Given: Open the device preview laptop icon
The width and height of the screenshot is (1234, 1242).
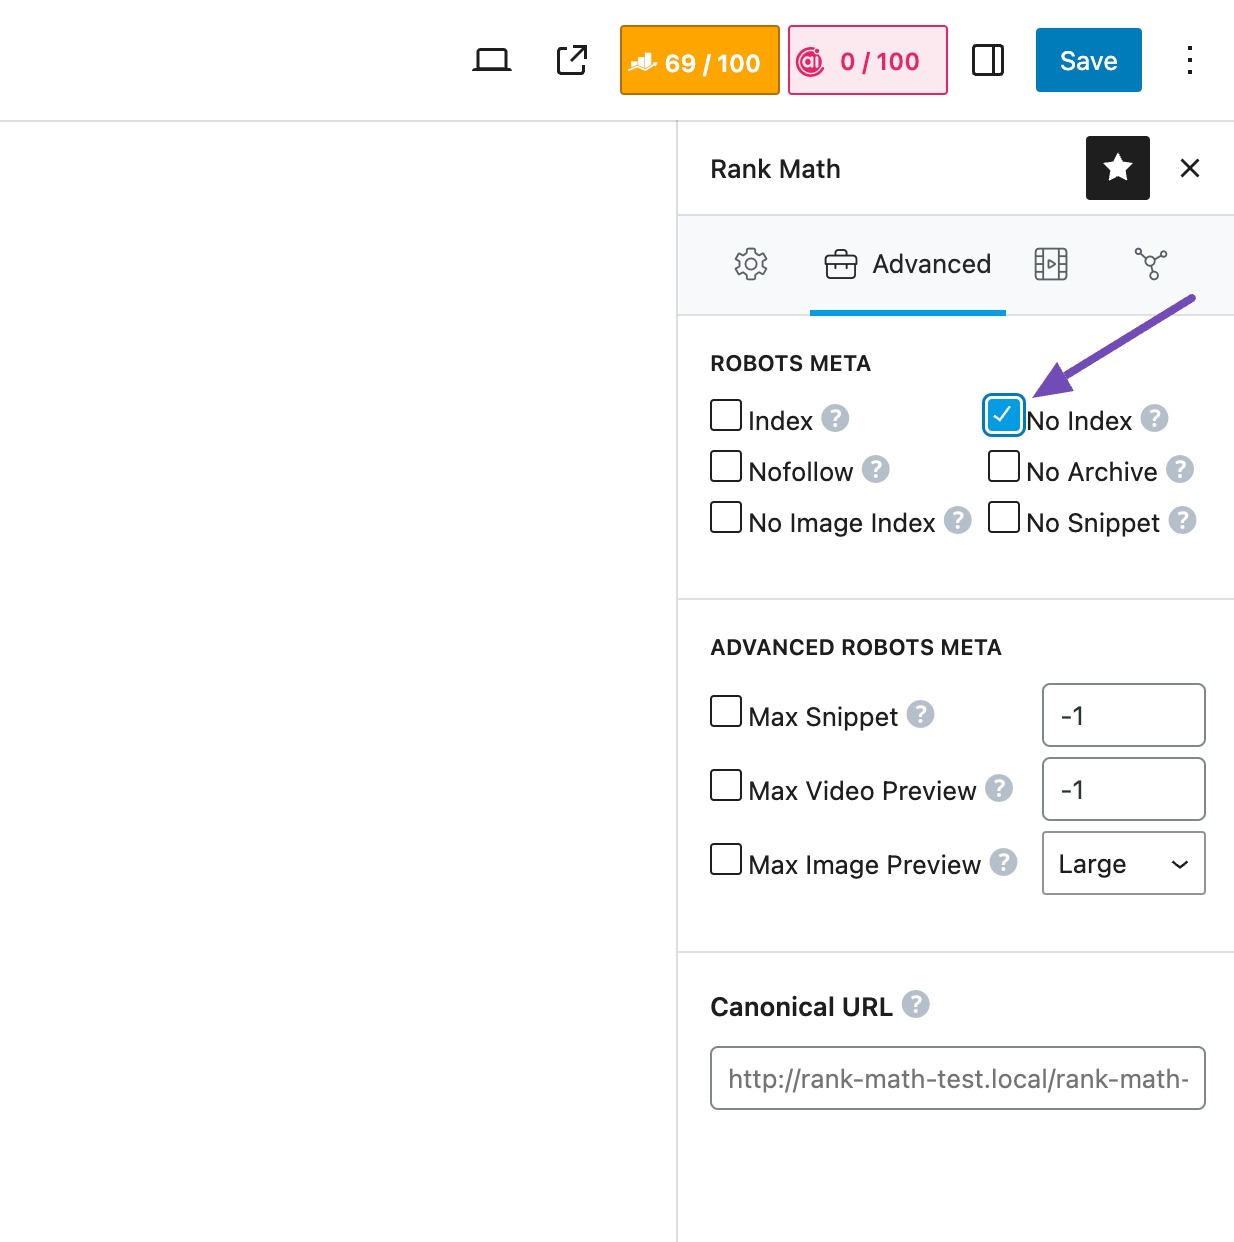Looking at the screenshot, I should point(491,61).
